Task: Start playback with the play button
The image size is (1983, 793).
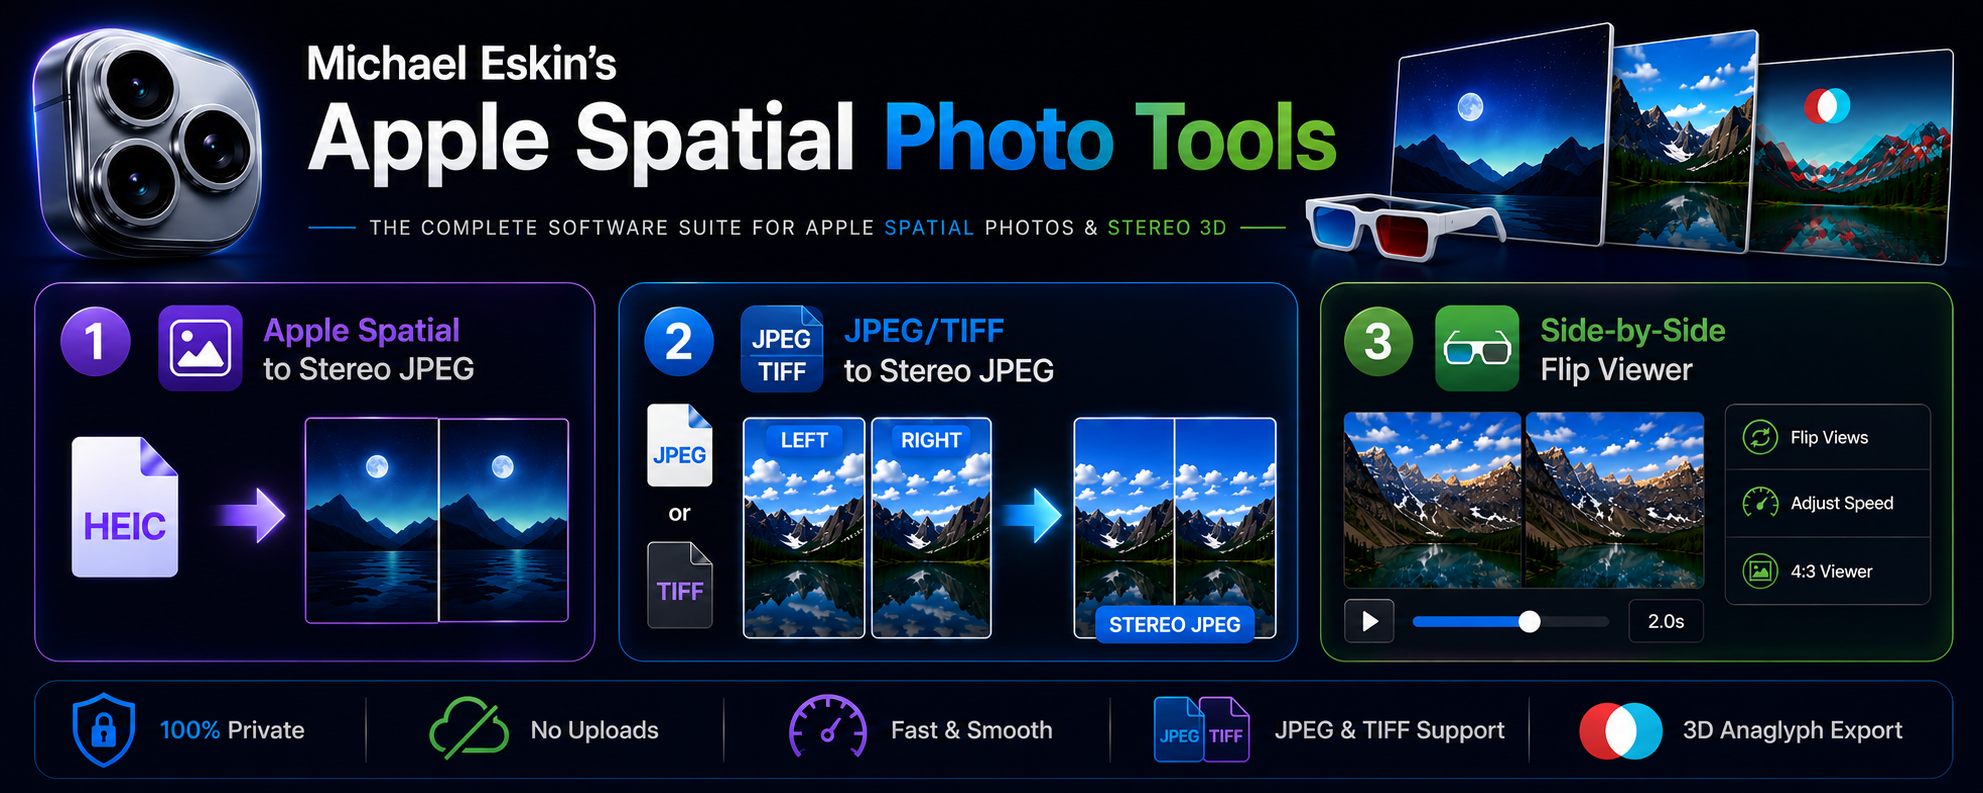Action: (1369, 621)
